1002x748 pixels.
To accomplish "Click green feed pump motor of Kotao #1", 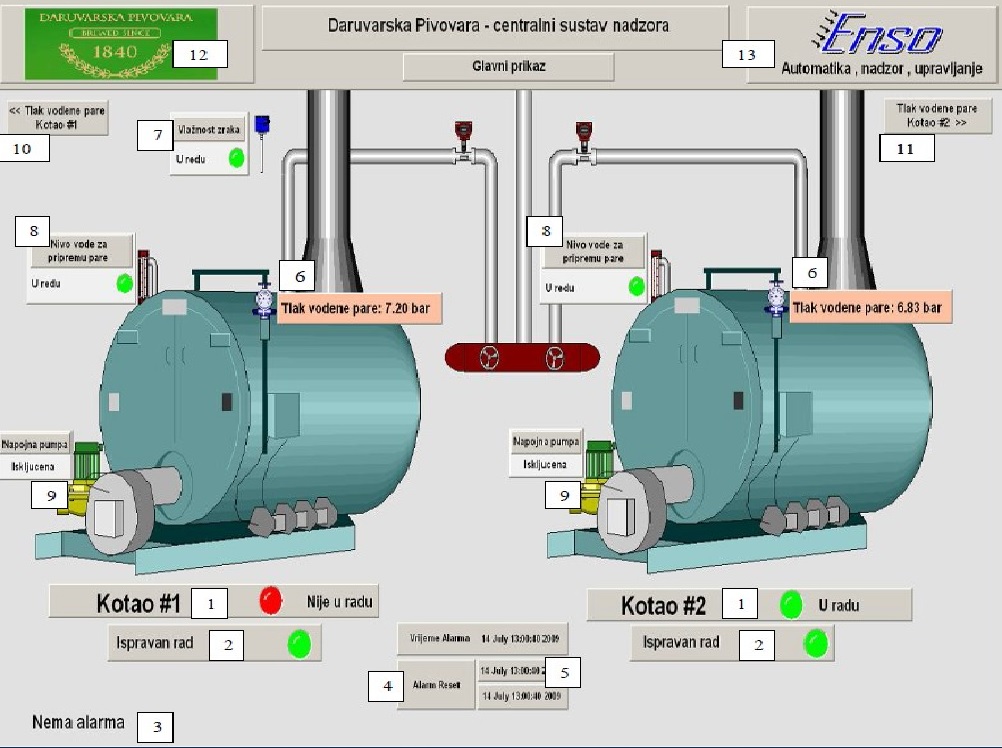I will tap(87, 463).
